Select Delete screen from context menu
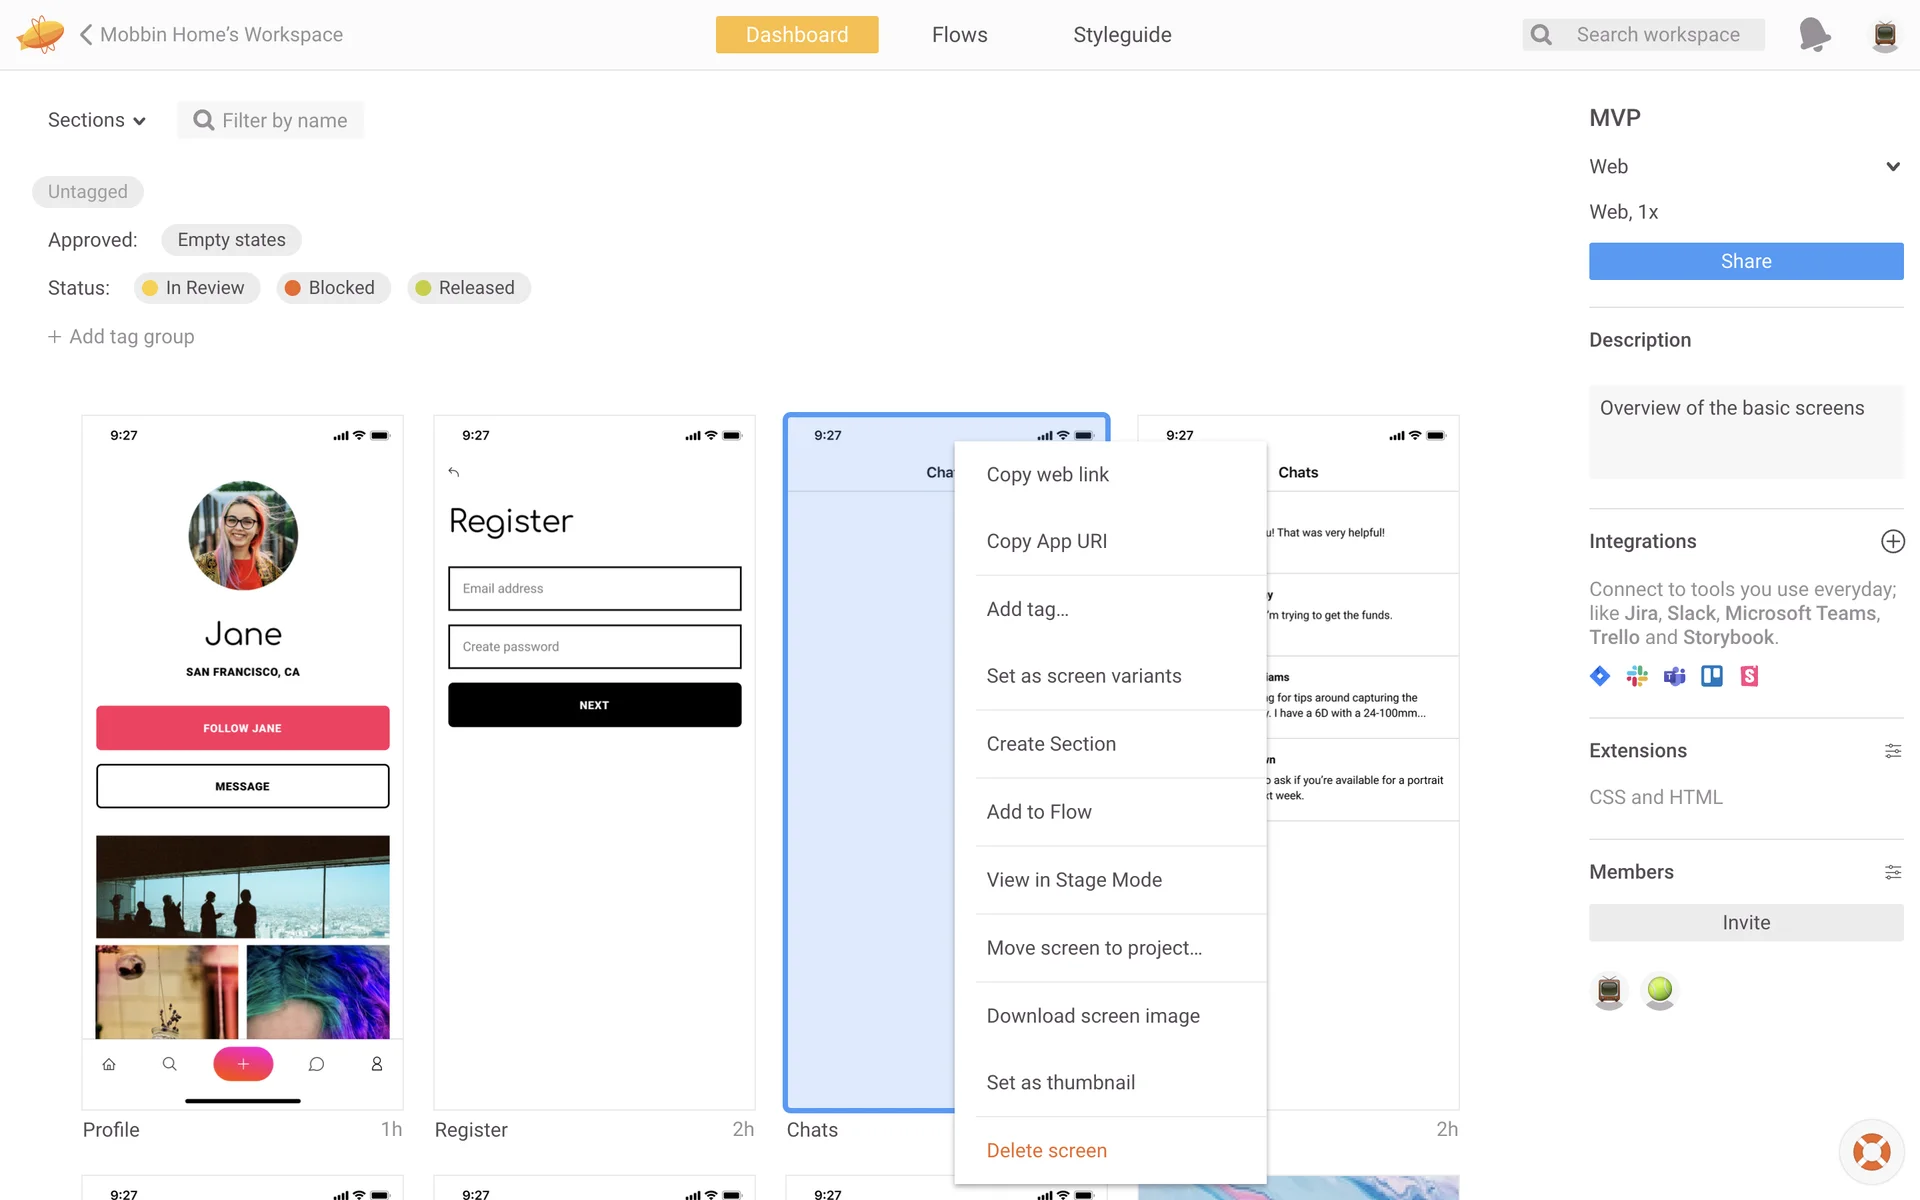The width and height of the screenshot is (1920, 1200). [x=1046, y=1150]
